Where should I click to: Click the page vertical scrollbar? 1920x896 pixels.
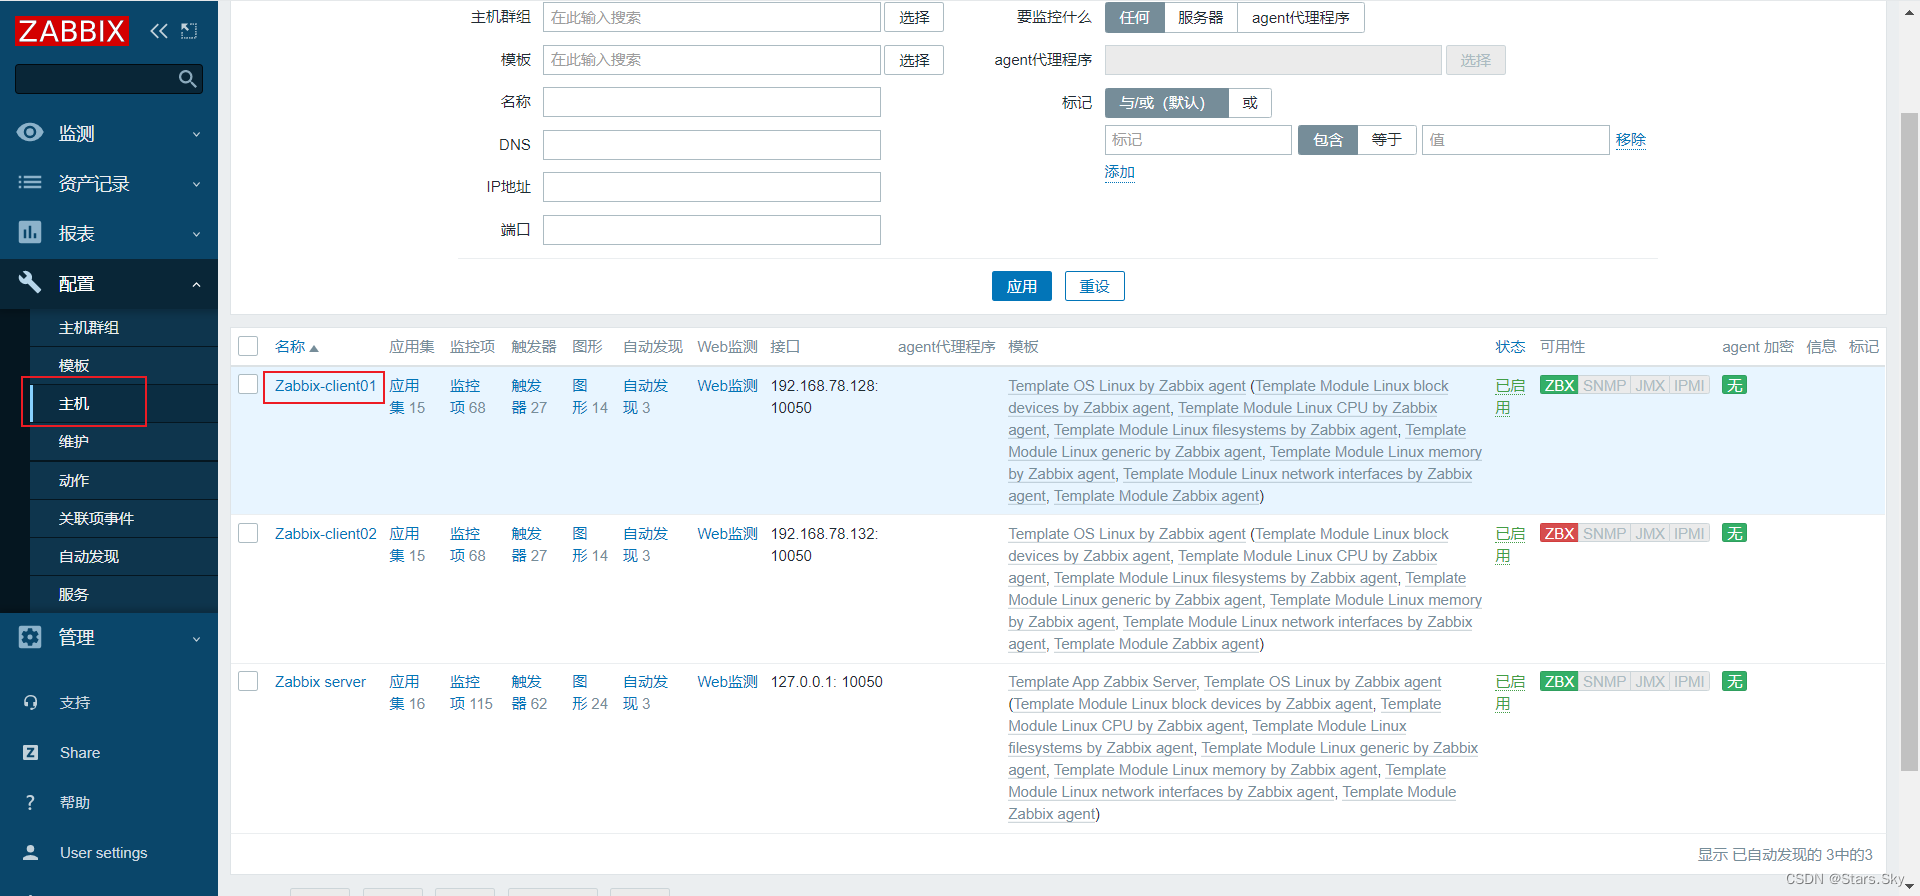click(1909, 441)
